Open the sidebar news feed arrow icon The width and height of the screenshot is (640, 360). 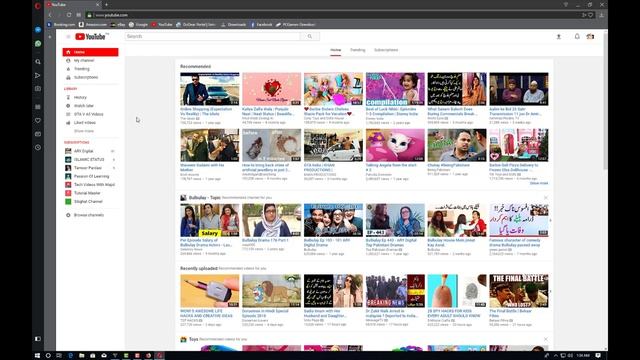38,76
